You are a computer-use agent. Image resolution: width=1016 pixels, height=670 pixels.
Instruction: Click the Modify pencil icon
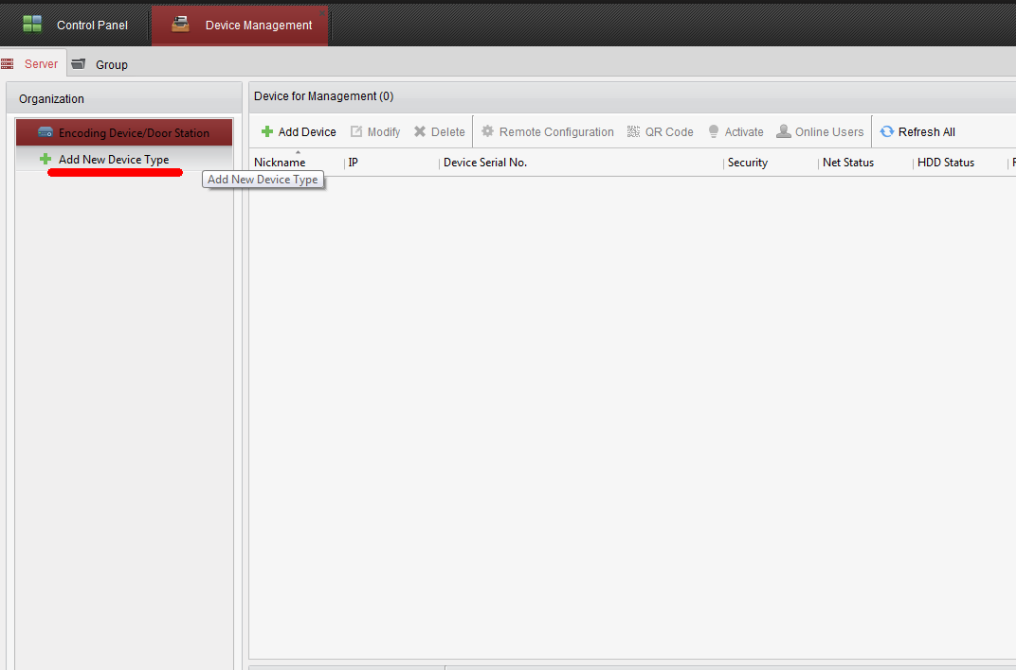coord(356,132)
